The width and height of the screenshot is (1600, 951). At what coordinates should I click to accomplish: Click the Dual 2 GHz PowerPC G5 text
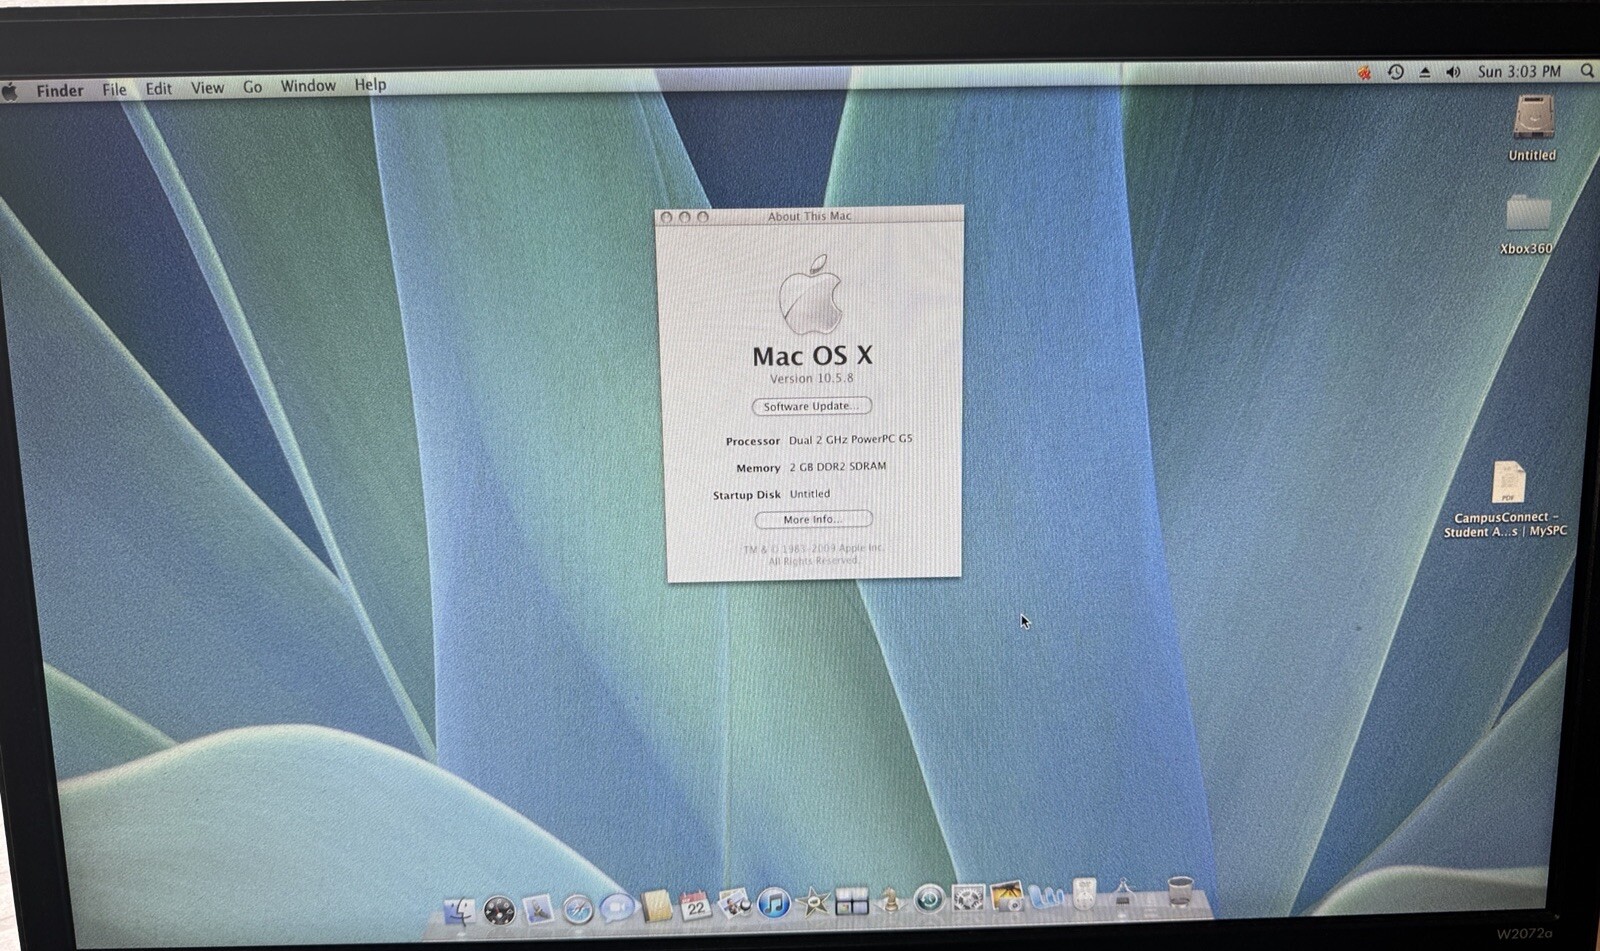tap(851, 439)
